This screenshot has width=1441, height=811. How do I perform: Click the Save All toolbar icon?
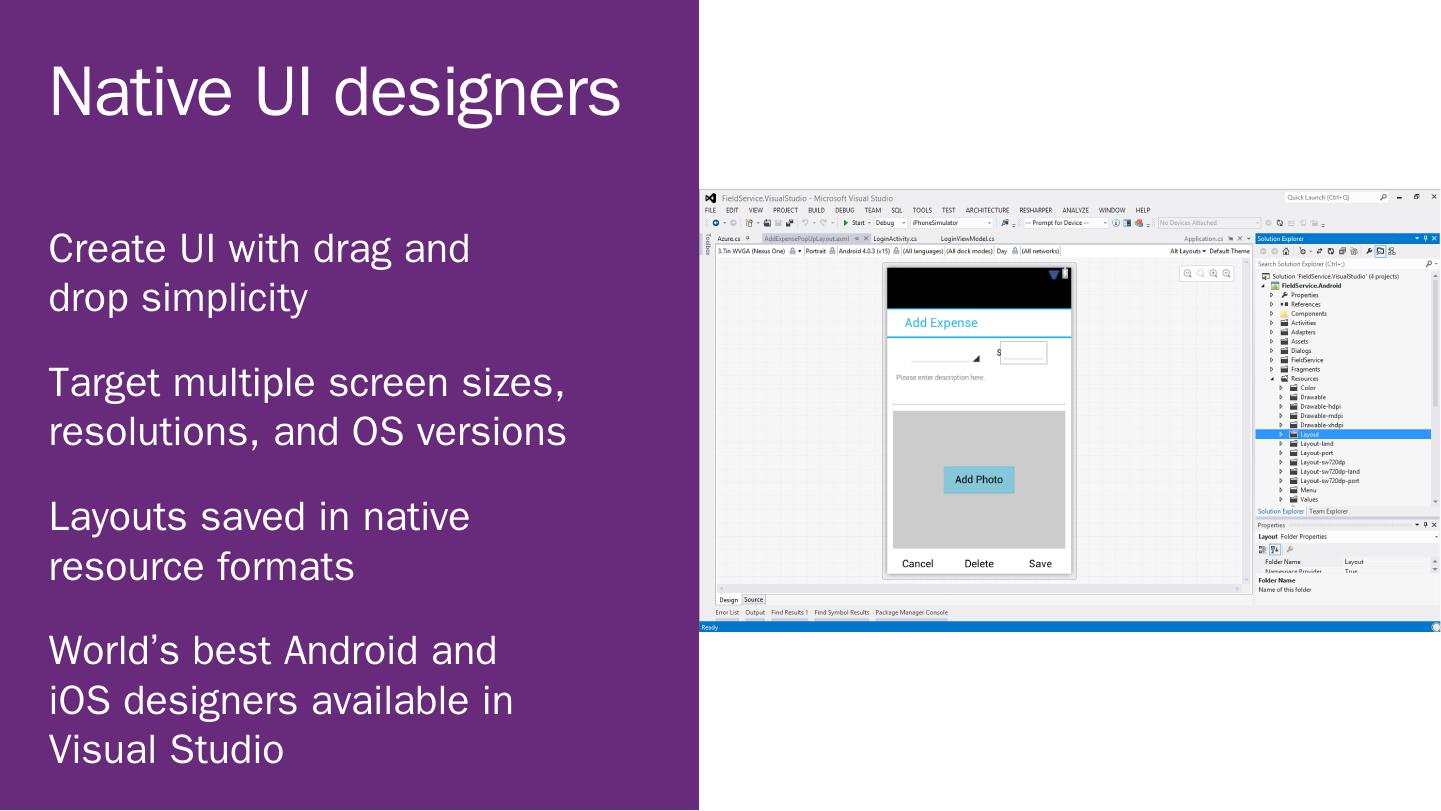tap(790, 223)
